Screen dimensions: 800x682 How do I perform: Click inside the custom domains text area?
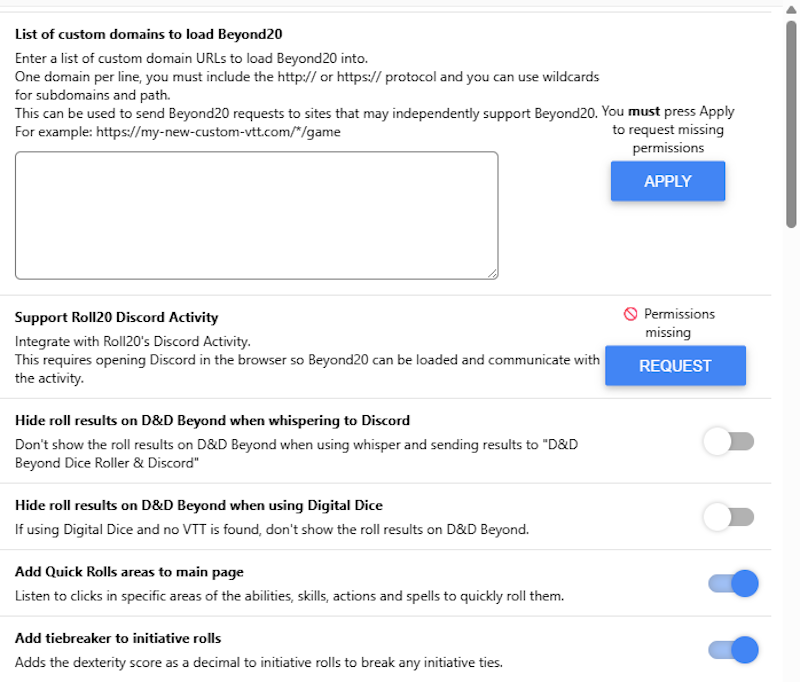pos(256,215)
